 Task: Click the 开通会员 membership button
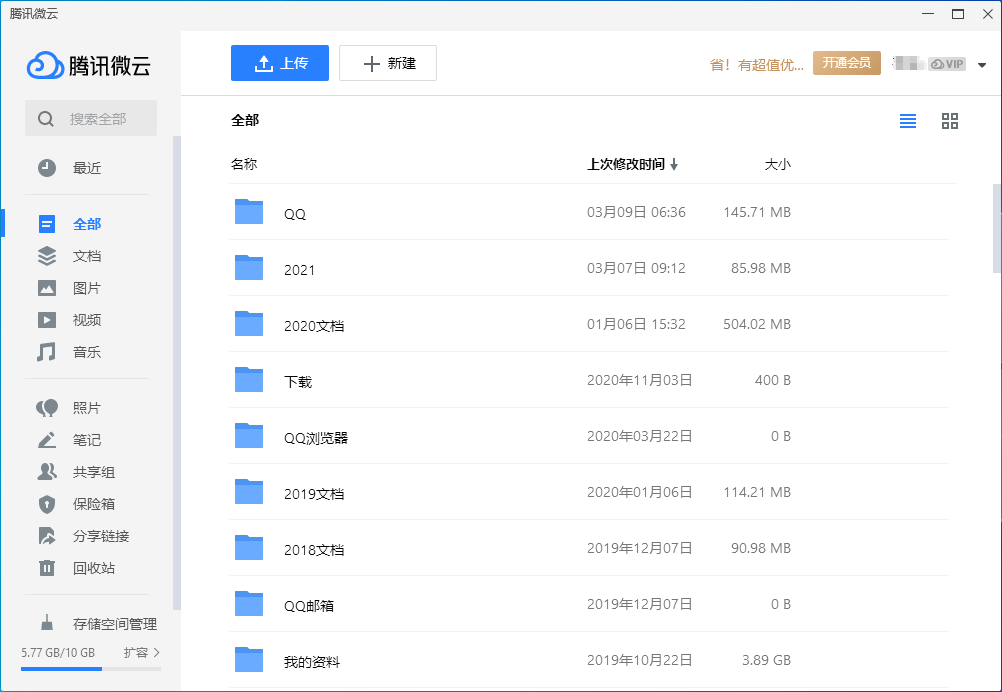click(846, 63)
